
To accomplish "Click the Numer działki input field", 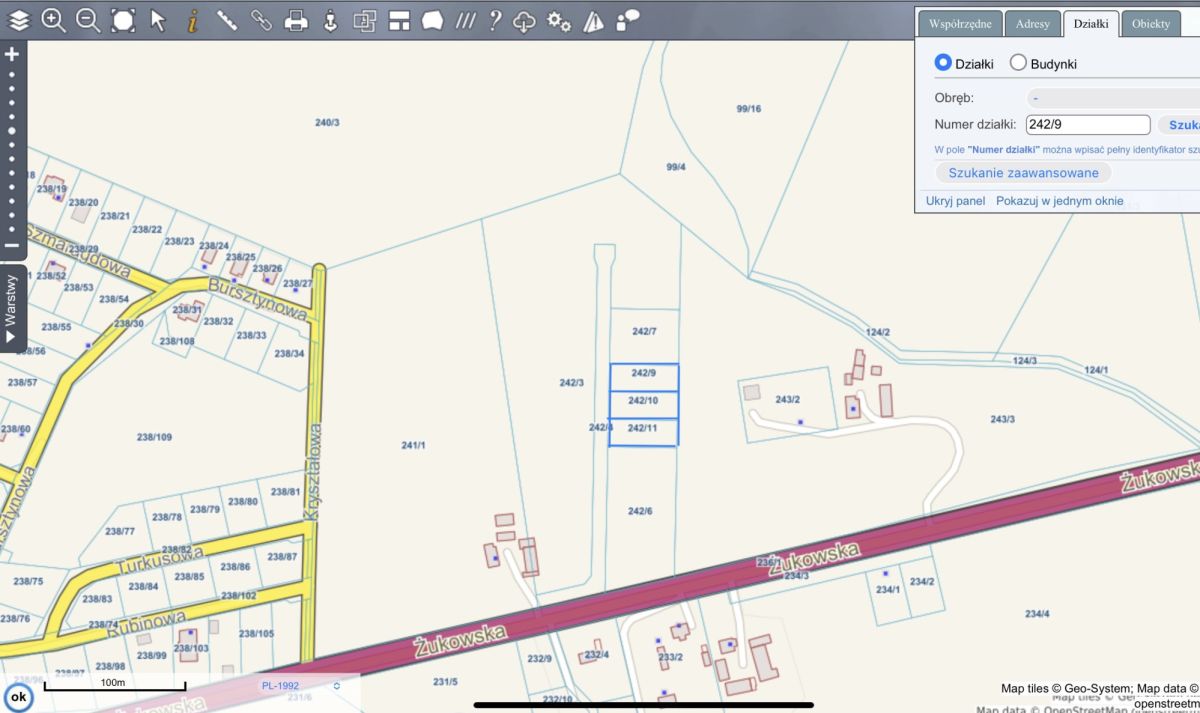I will (1087, 125).
